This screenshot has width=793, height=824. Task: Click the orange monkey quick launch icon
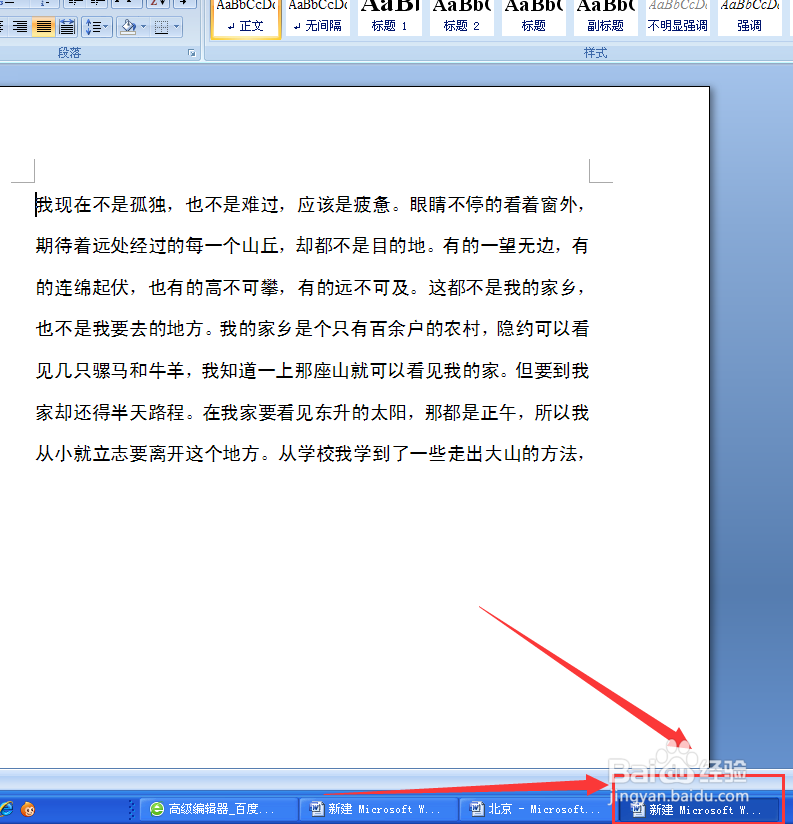coord(28,809)
